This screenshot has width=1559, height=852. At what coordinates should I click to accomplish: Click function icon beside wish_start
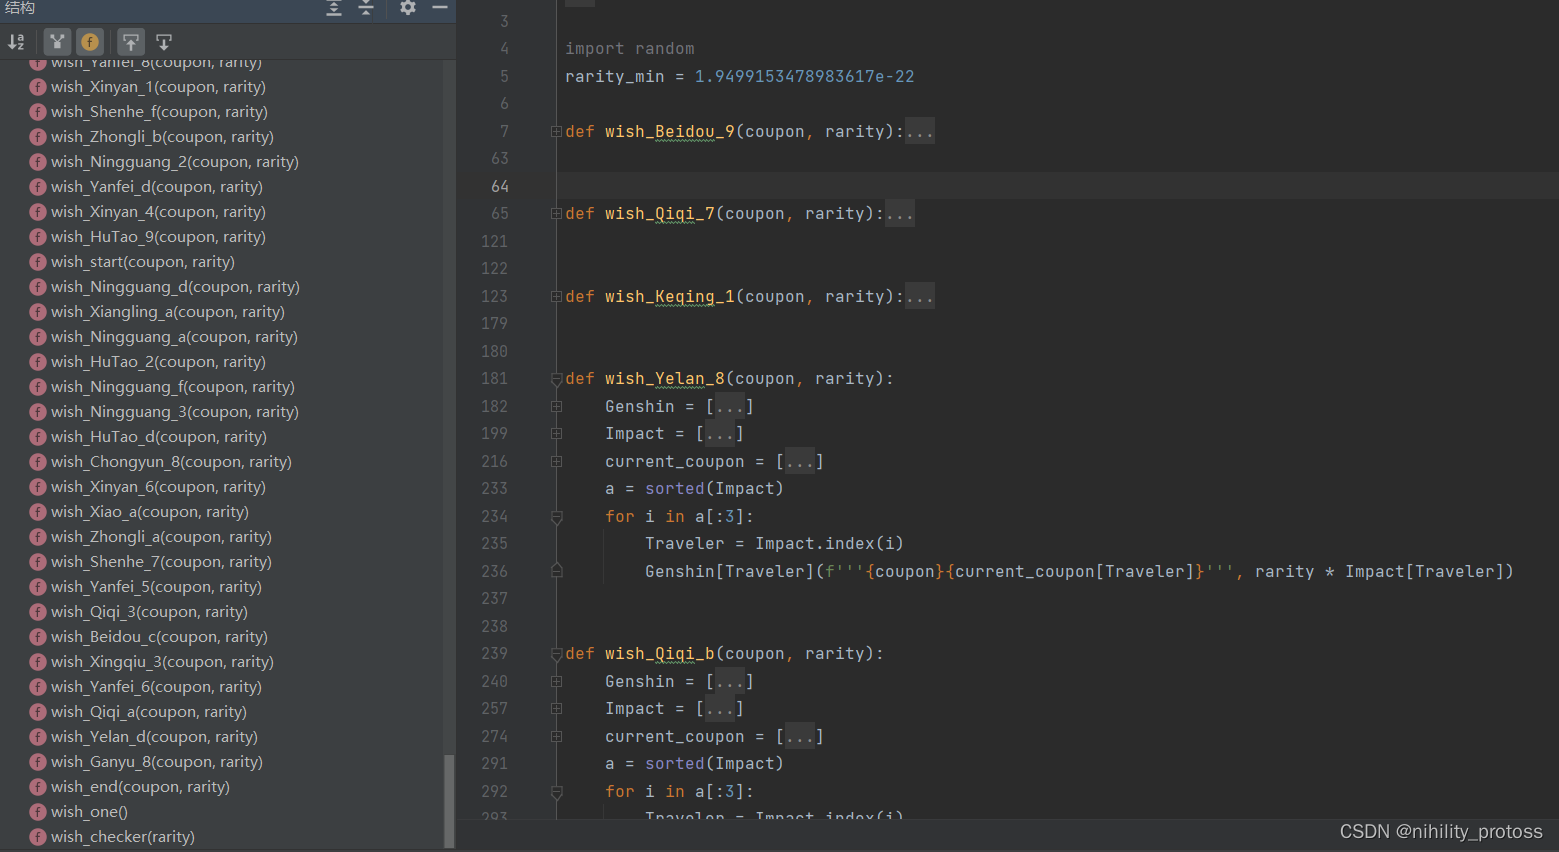pos(38,262)
